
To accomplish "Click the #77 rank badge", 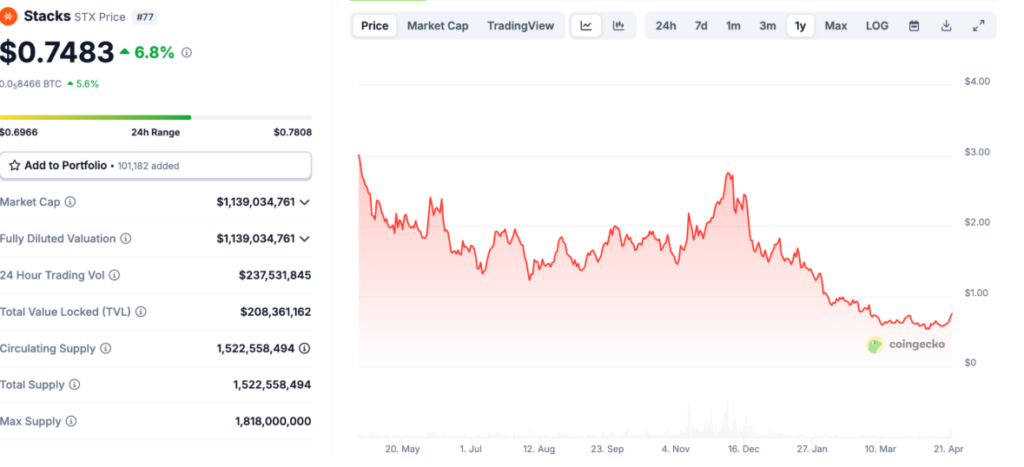I will tap(146, 17).
